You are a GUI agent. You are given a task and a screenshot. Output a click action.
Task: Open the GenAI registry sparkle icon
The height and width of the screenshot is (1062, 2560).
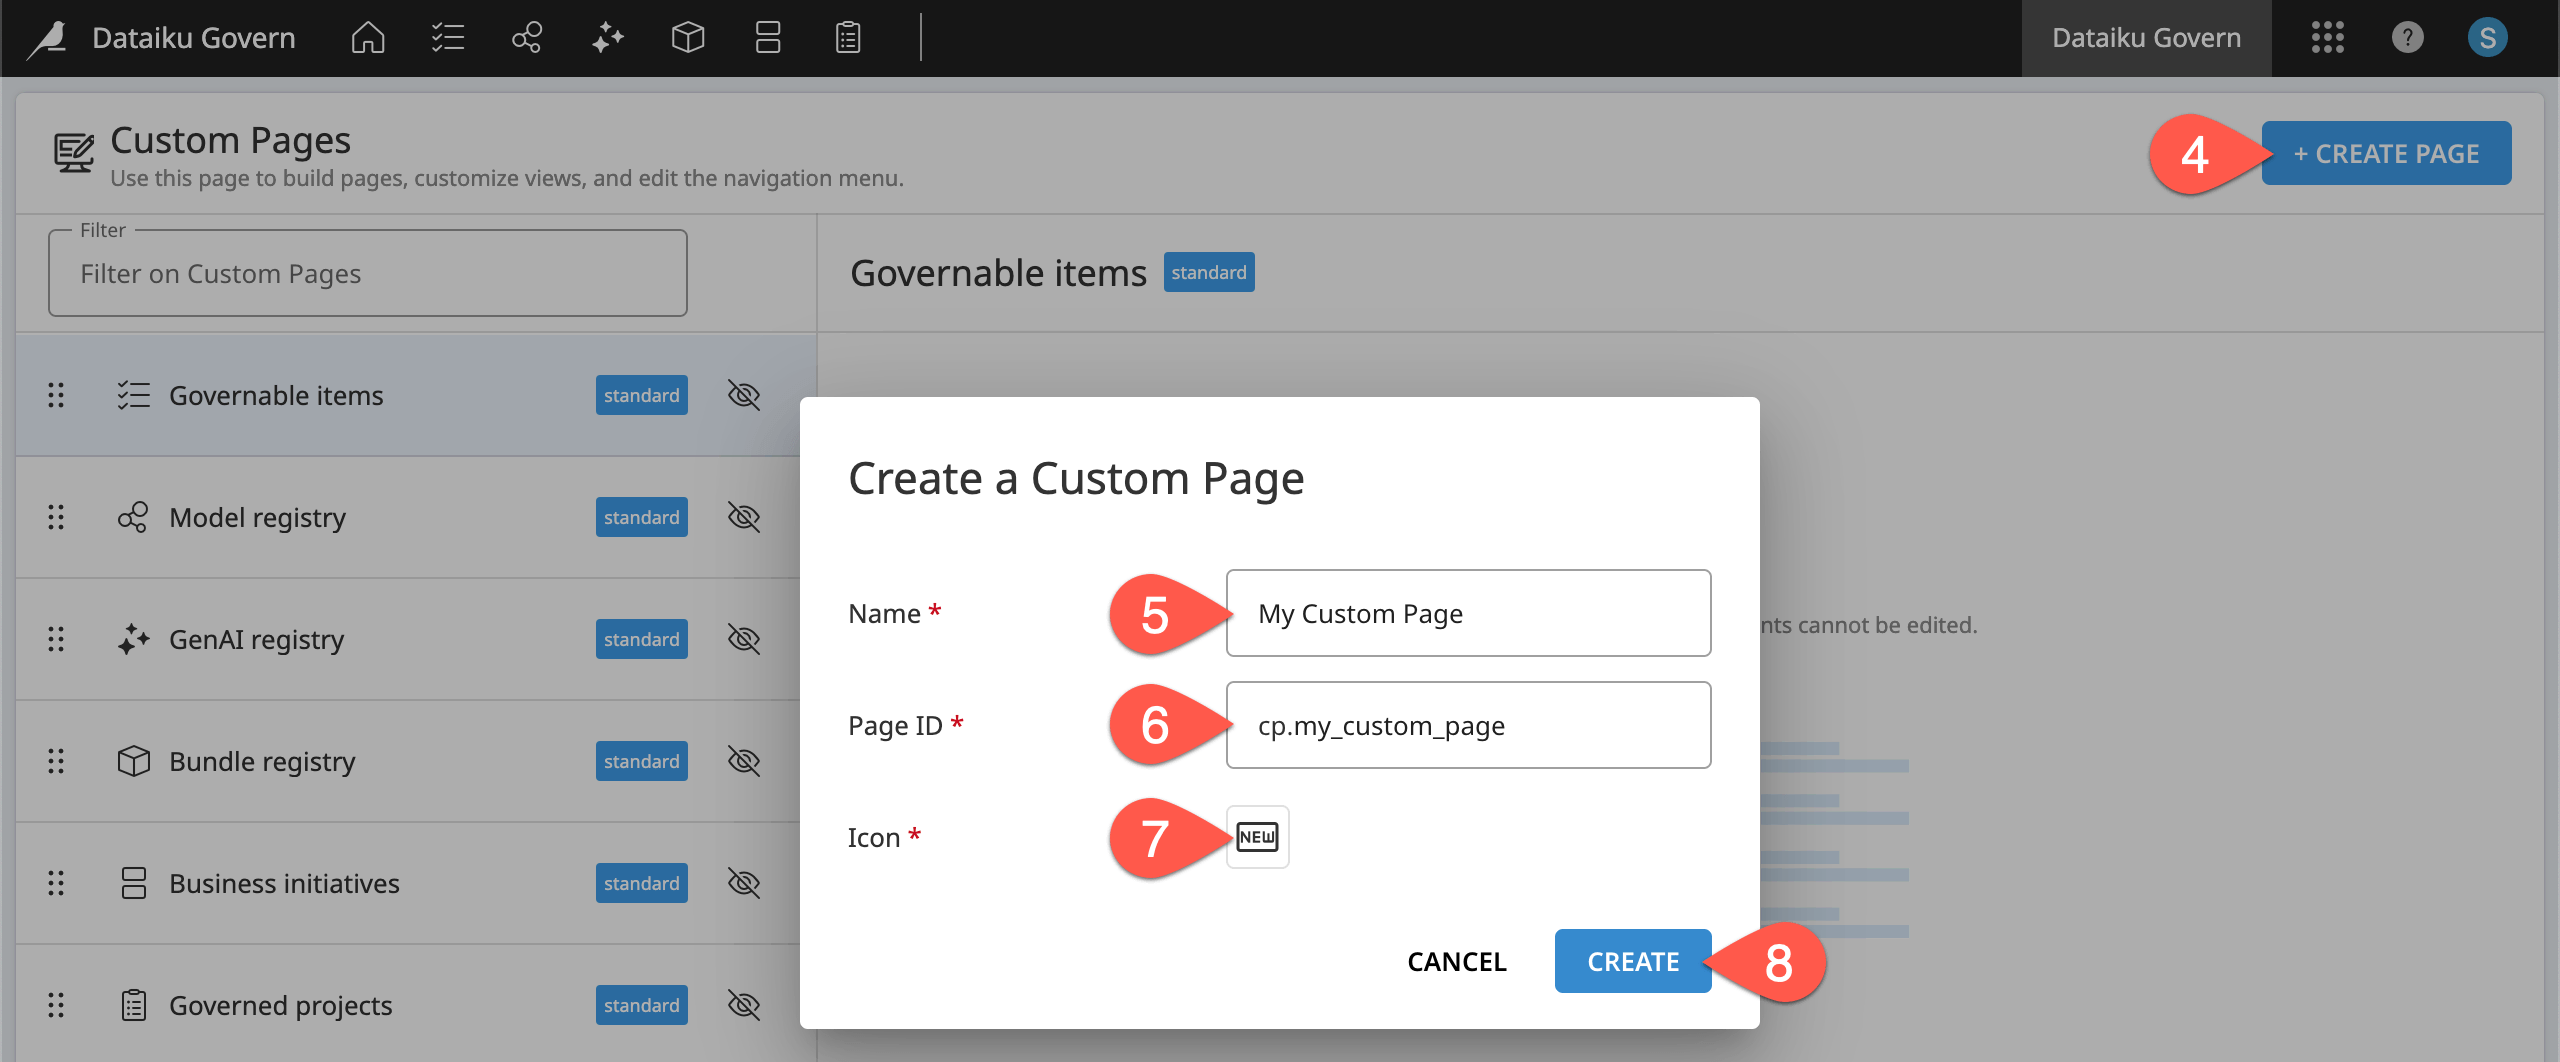(x=607, y=38)
